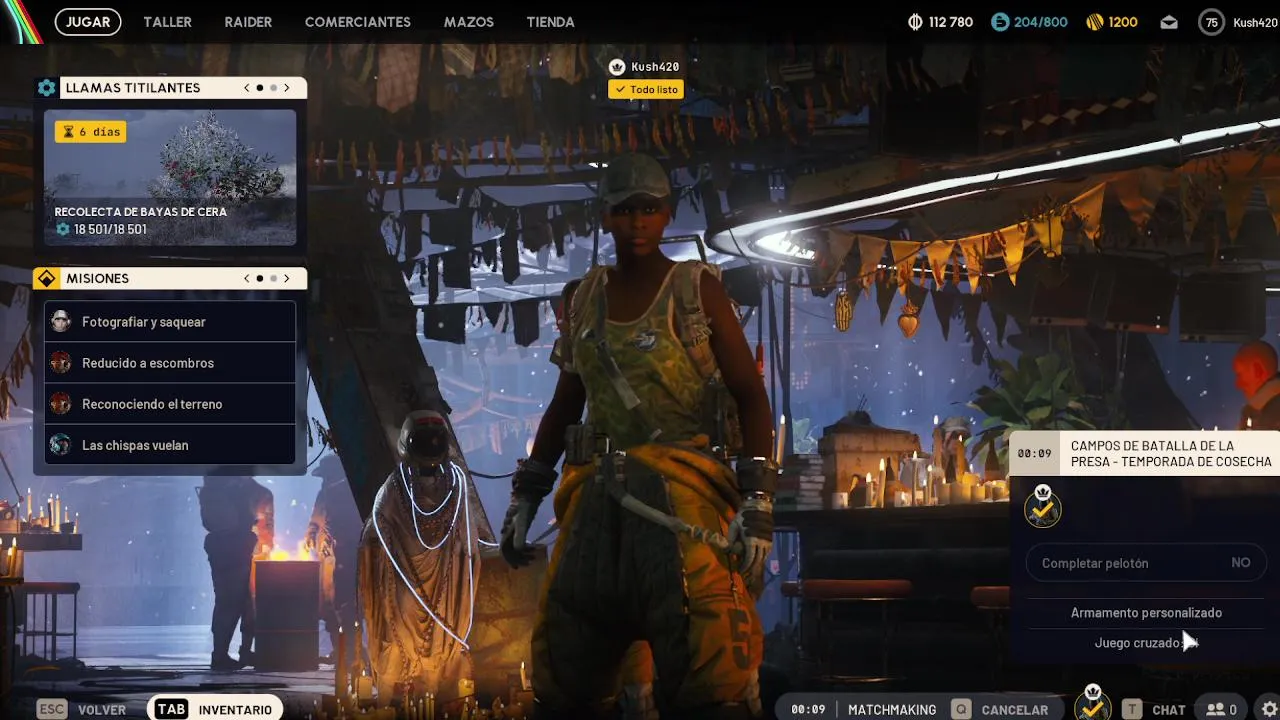Open settings gear in the bottom corner

click(1270, 709)
